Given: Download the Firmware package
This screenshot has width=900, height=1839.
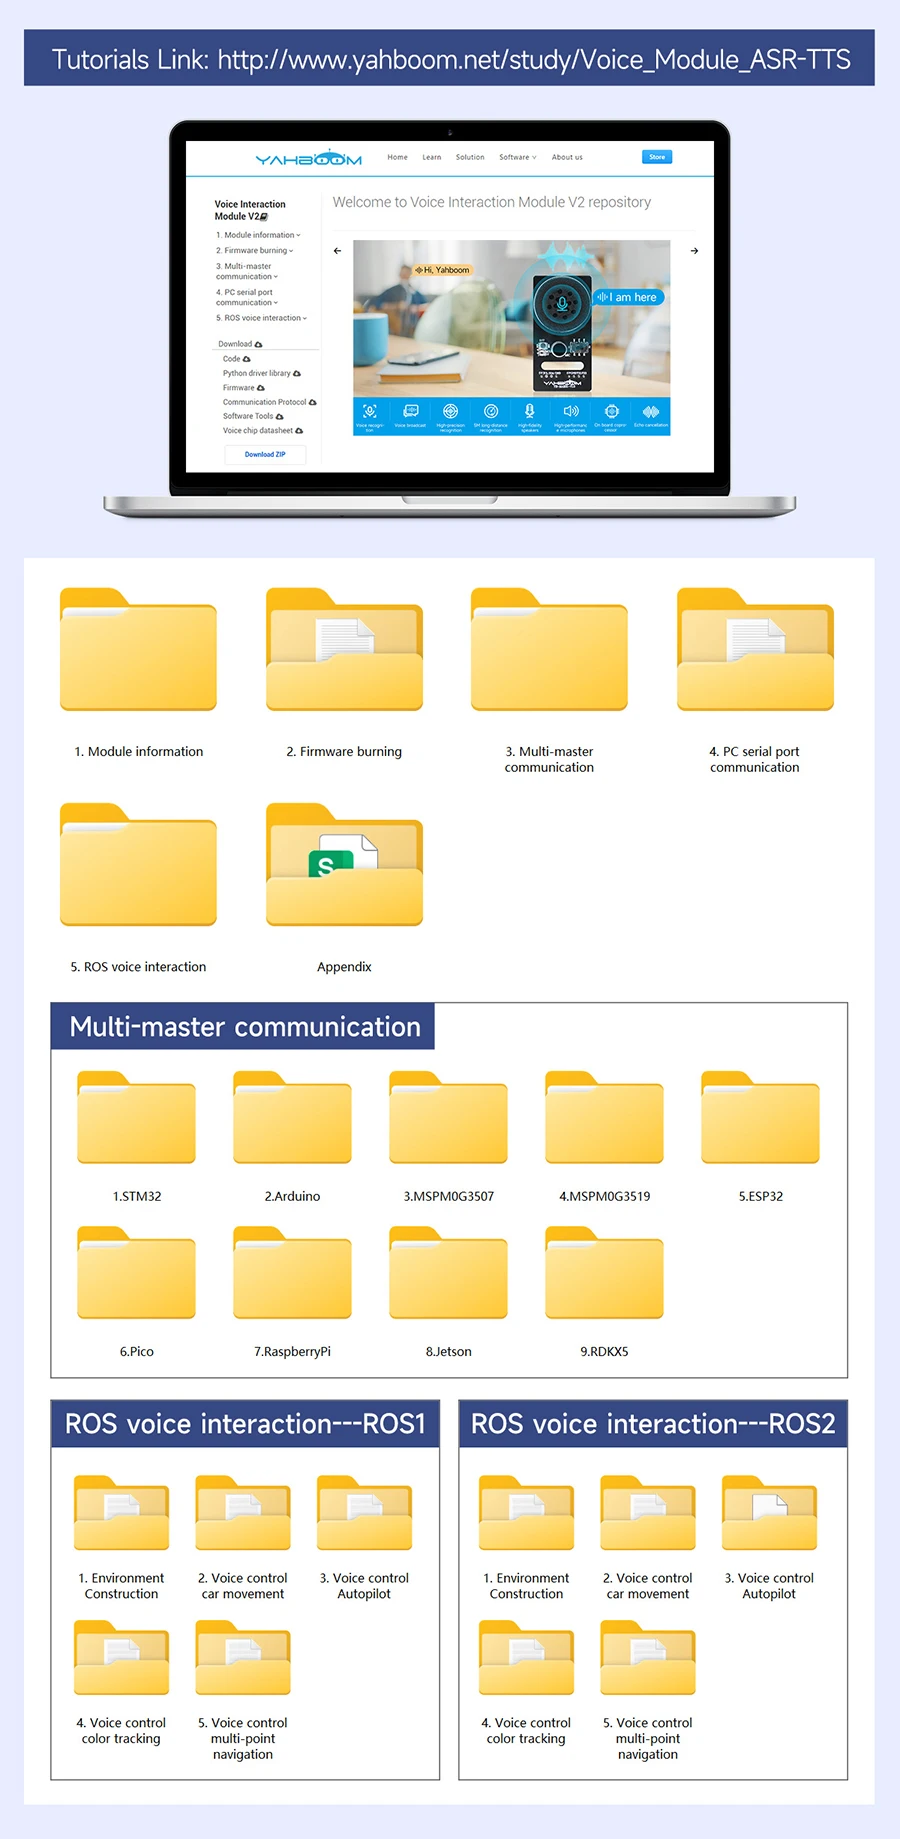Looking at the screenshot, I should [x=244, y=388].
